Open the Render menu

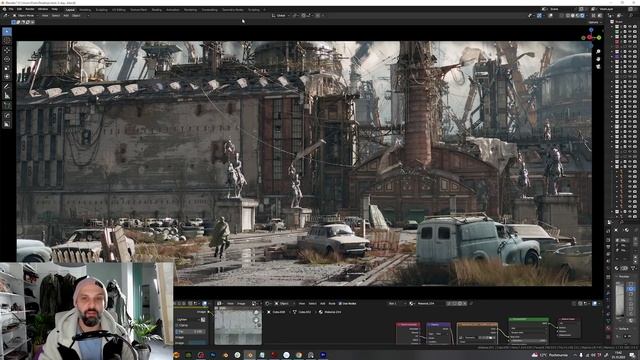coord(30,9)
